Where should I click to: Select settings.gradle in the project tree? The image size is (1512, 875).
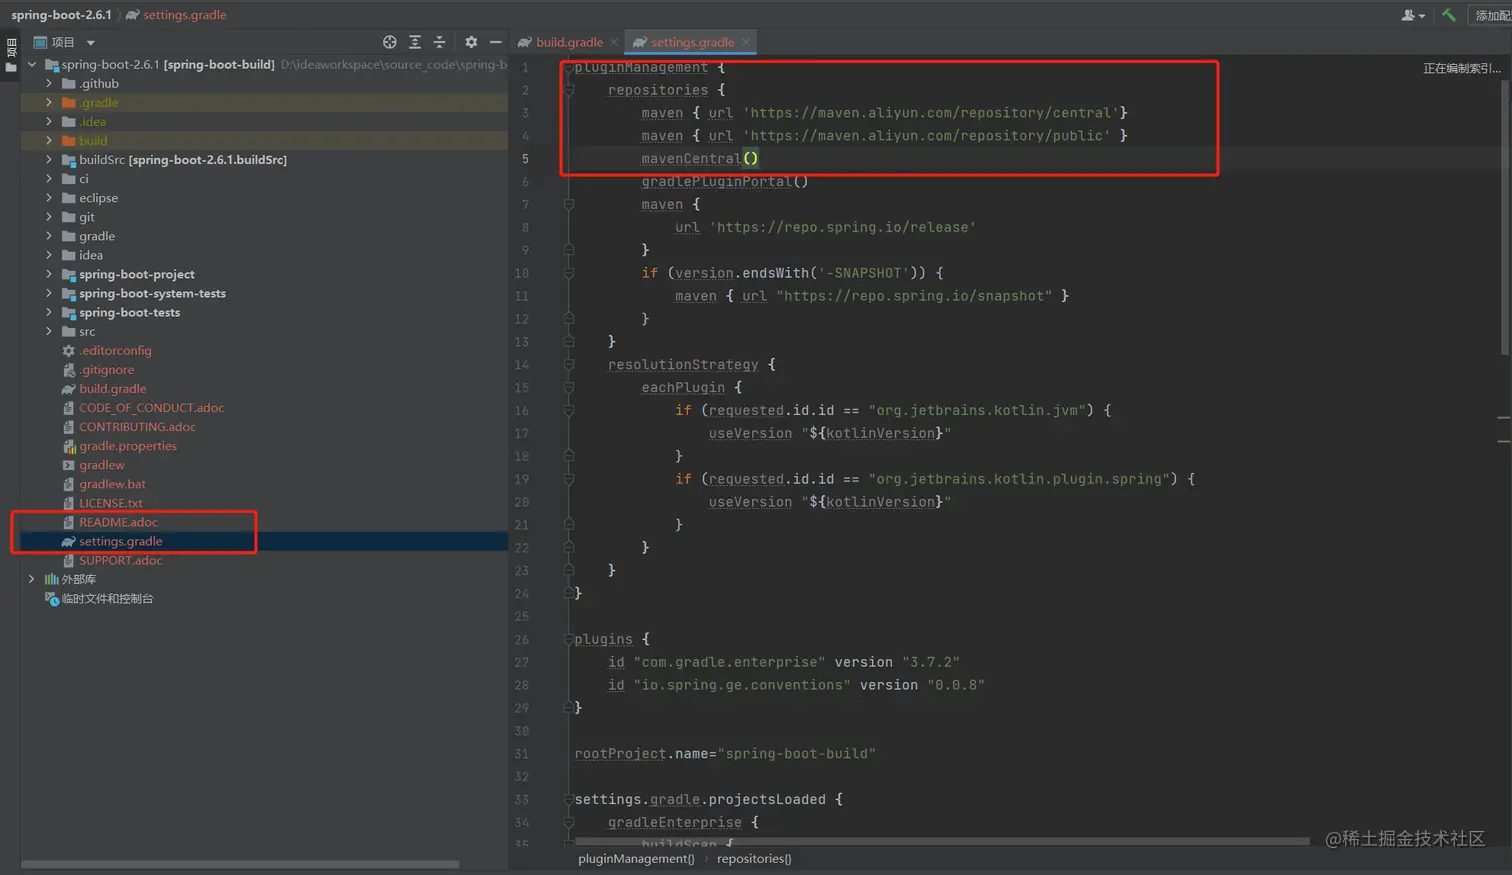click(x=120, y=541)
